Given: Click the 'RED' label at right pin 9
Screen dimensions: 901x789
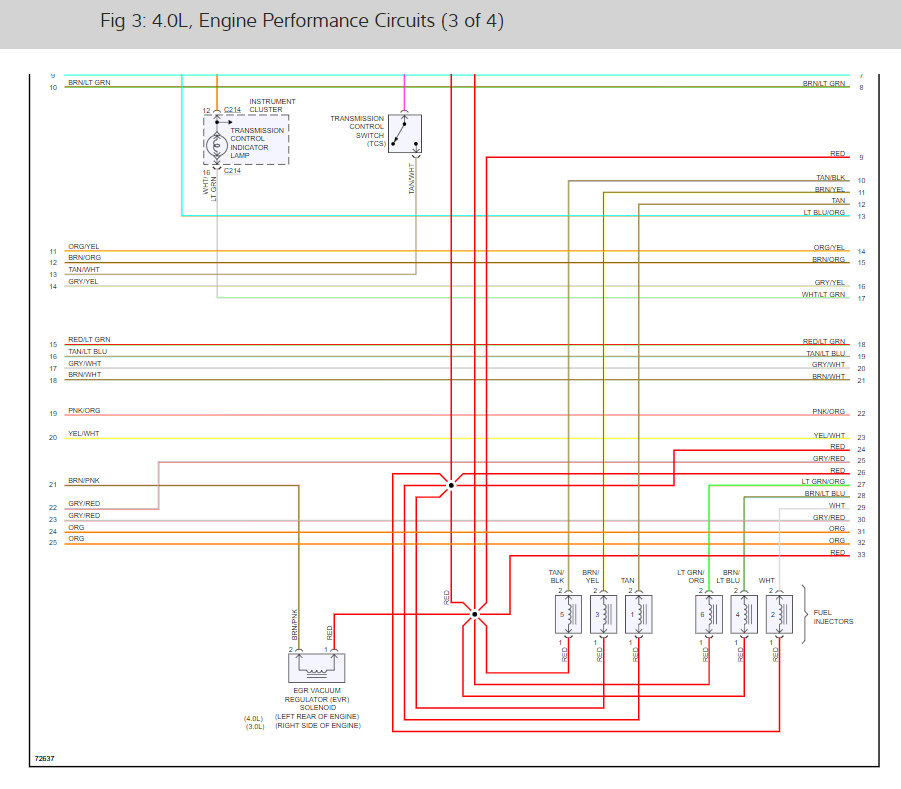Looking at the screenshot, I should click(837, 153).
